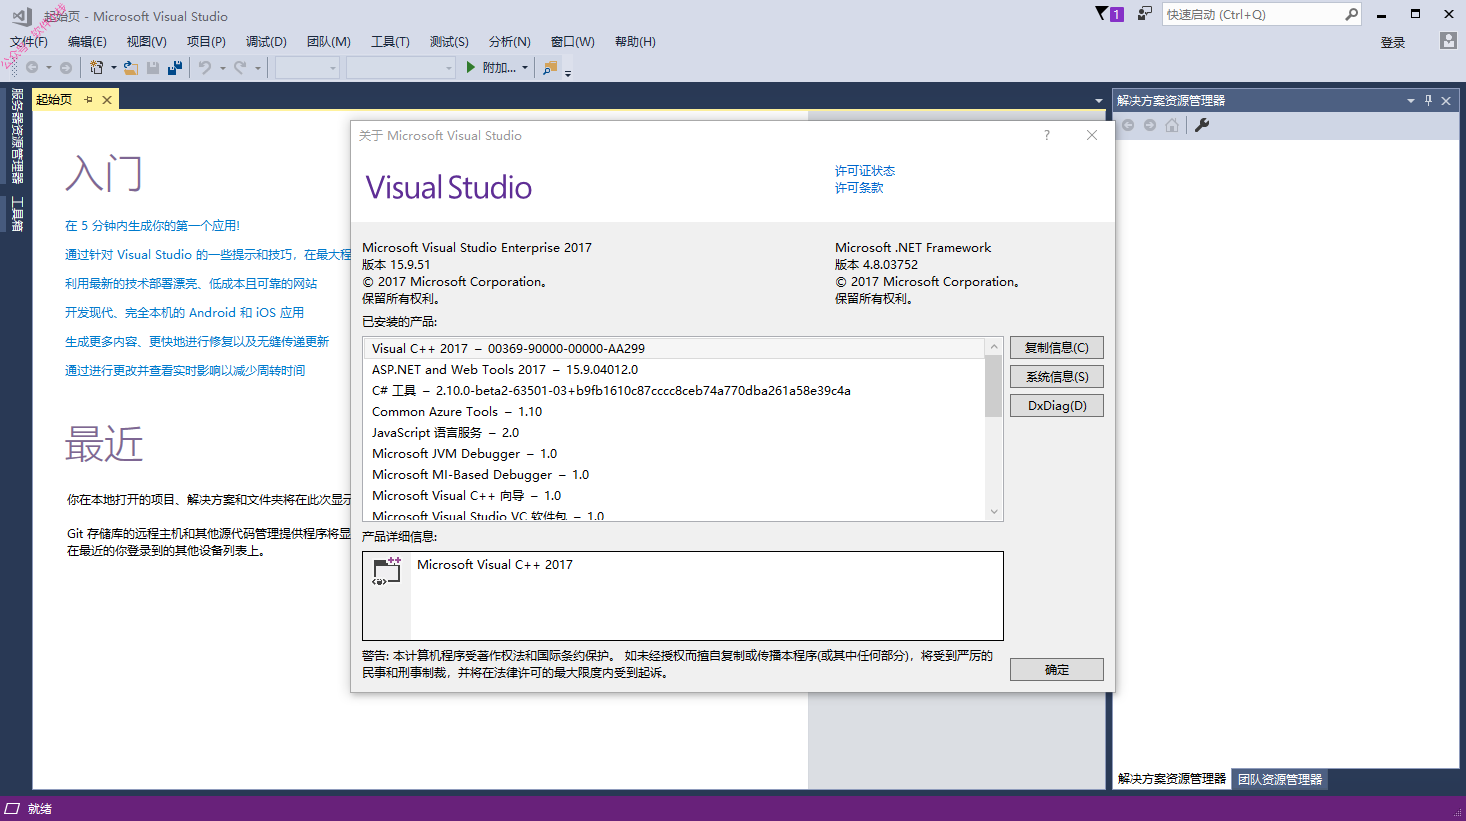Open the solution platforms combo box
This screenshot has height=821, width=1466.
click(401, 68)
